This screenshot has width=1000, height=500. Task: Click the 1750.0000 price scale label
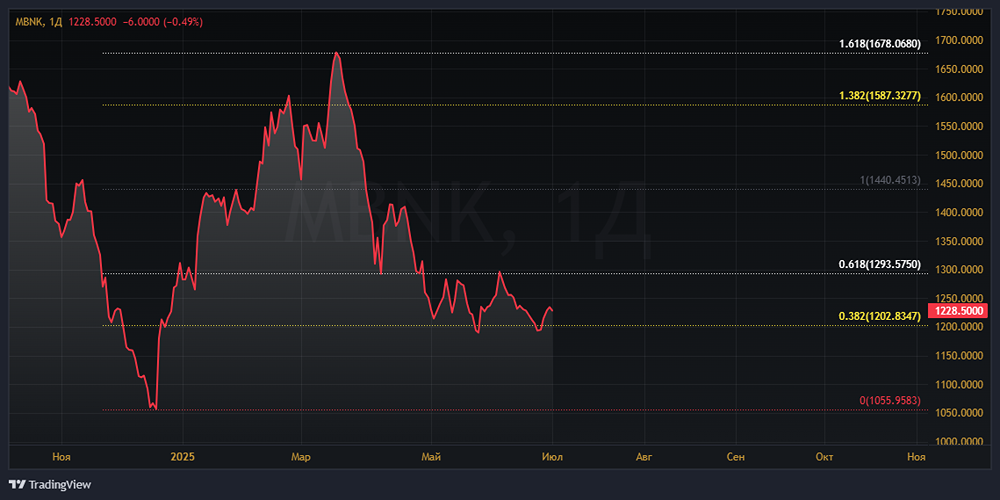coord(958,11)
